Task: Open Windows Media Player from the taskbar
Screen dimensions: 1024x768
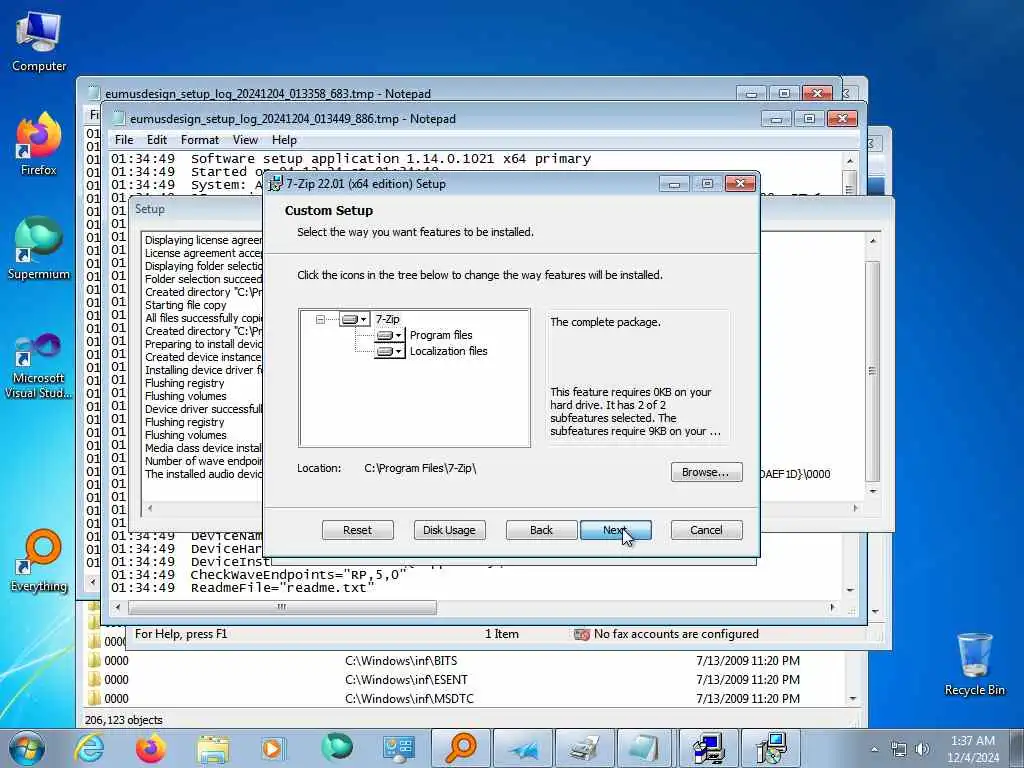Action: (x=274, y=748)
